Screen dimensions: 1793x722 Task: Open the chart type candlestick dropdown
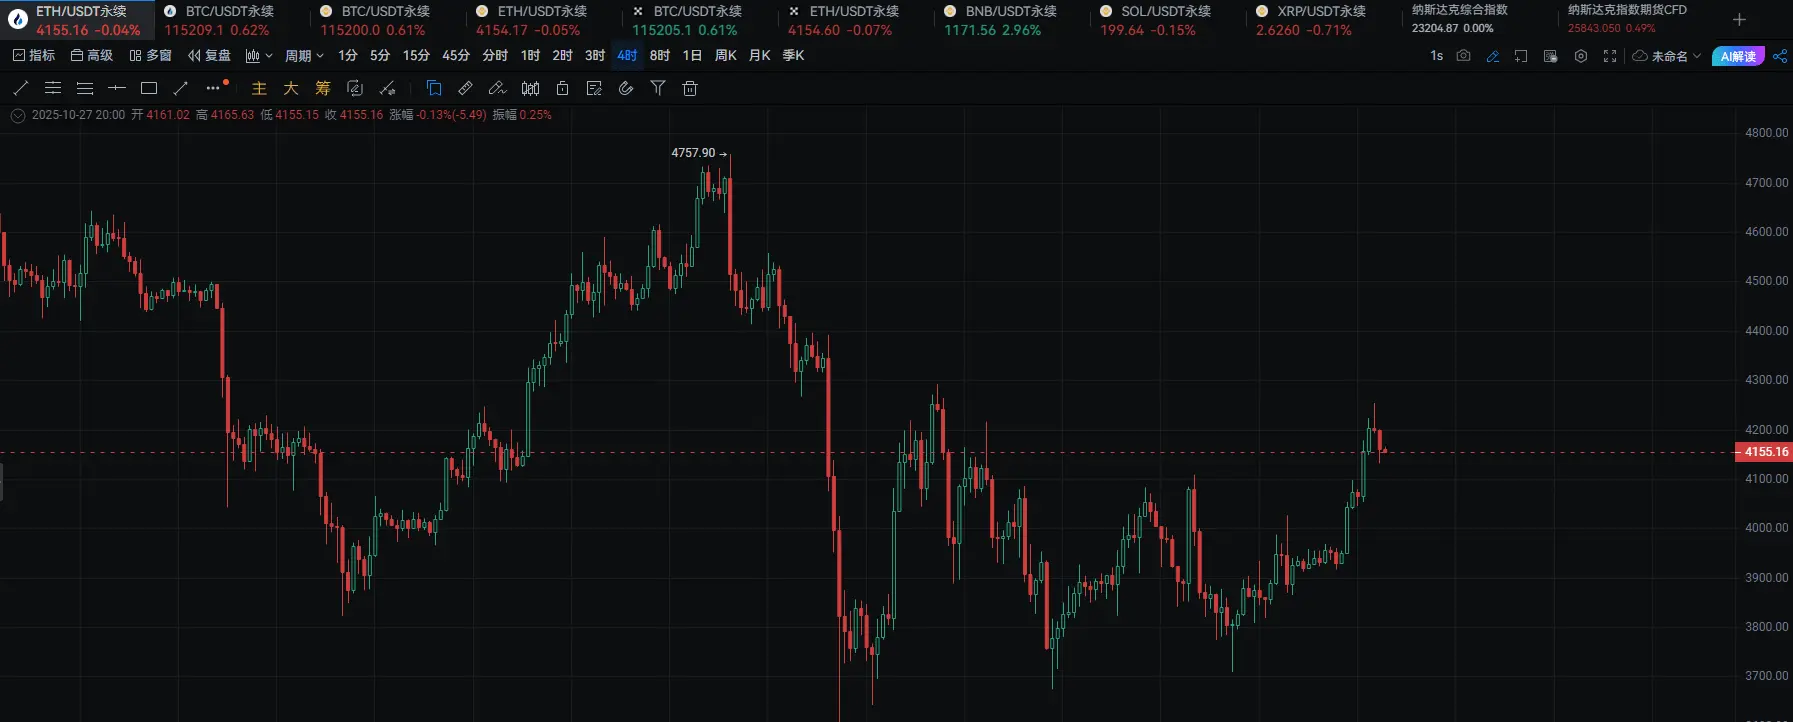coord(259,56)
